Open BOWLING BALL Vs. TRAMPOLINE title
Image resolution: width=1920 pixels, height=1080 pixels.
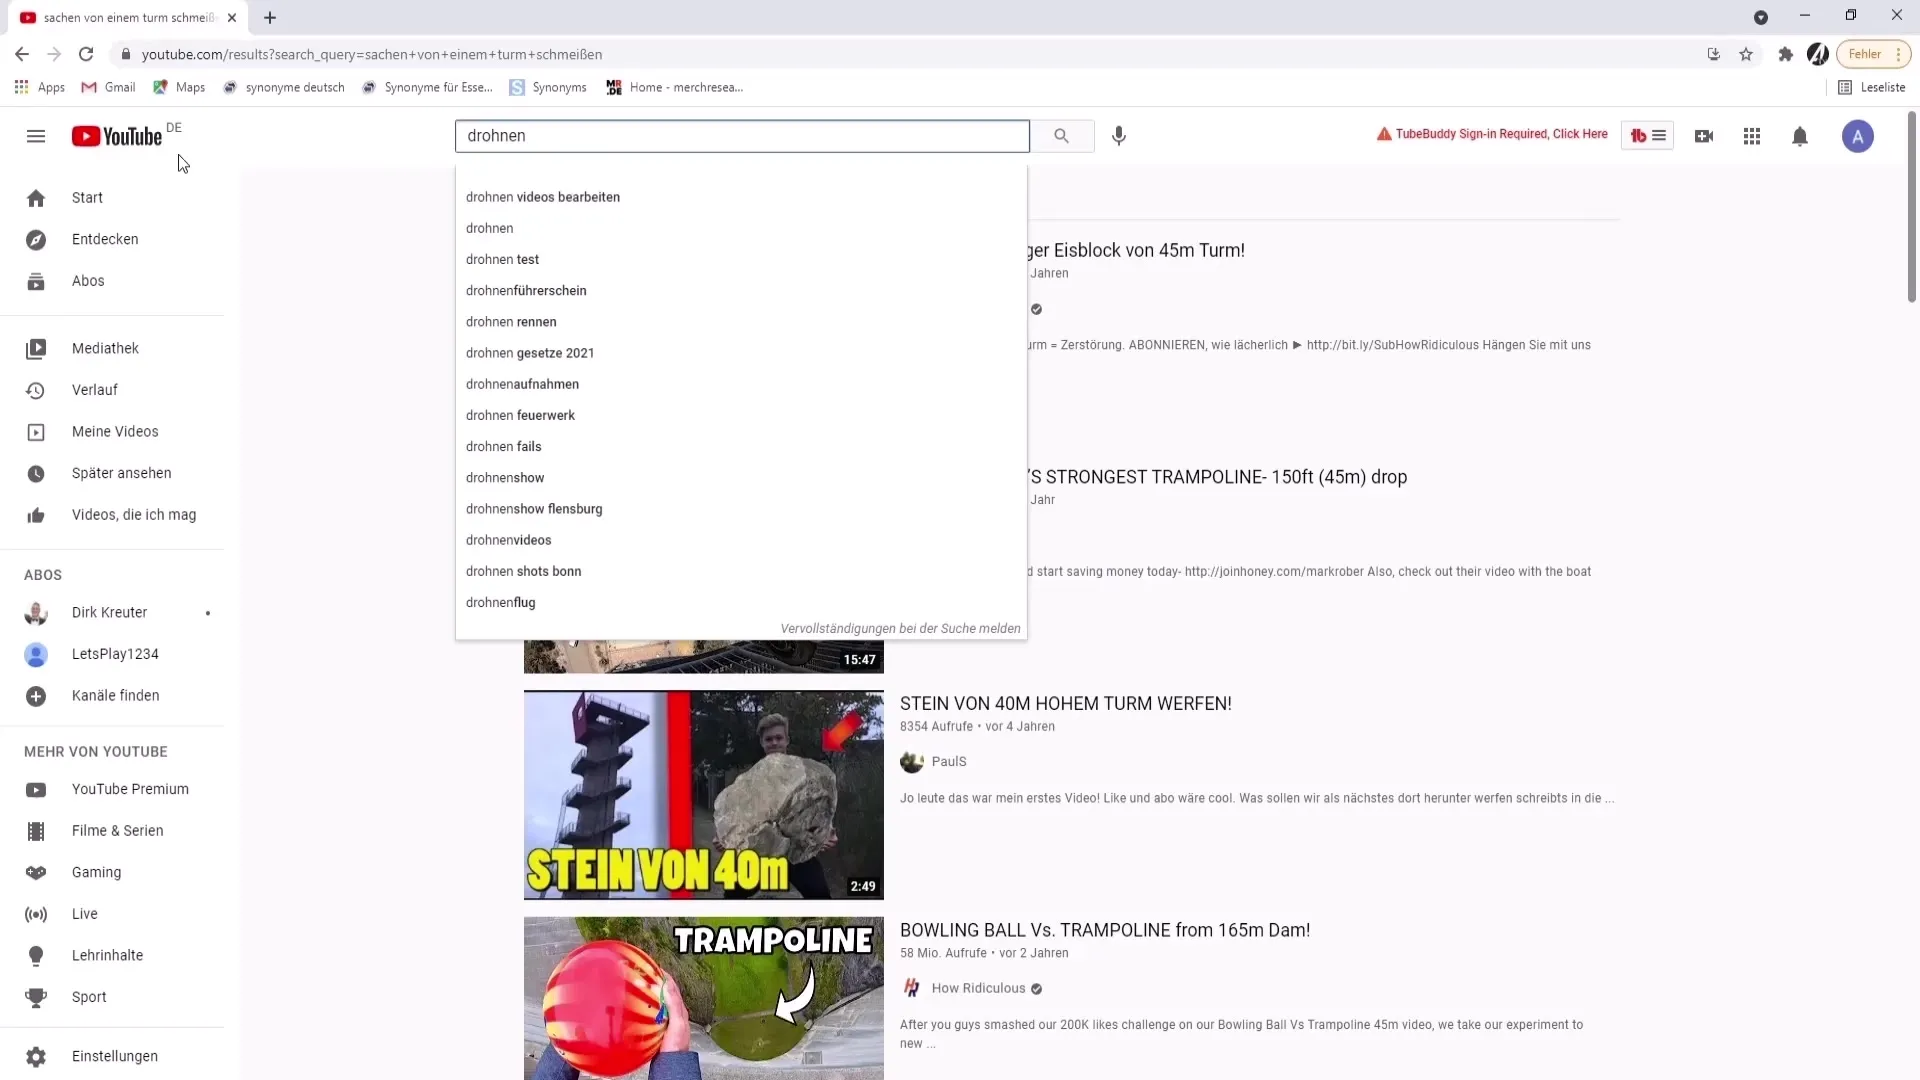pyautogui.click(x=1105, y=930)
